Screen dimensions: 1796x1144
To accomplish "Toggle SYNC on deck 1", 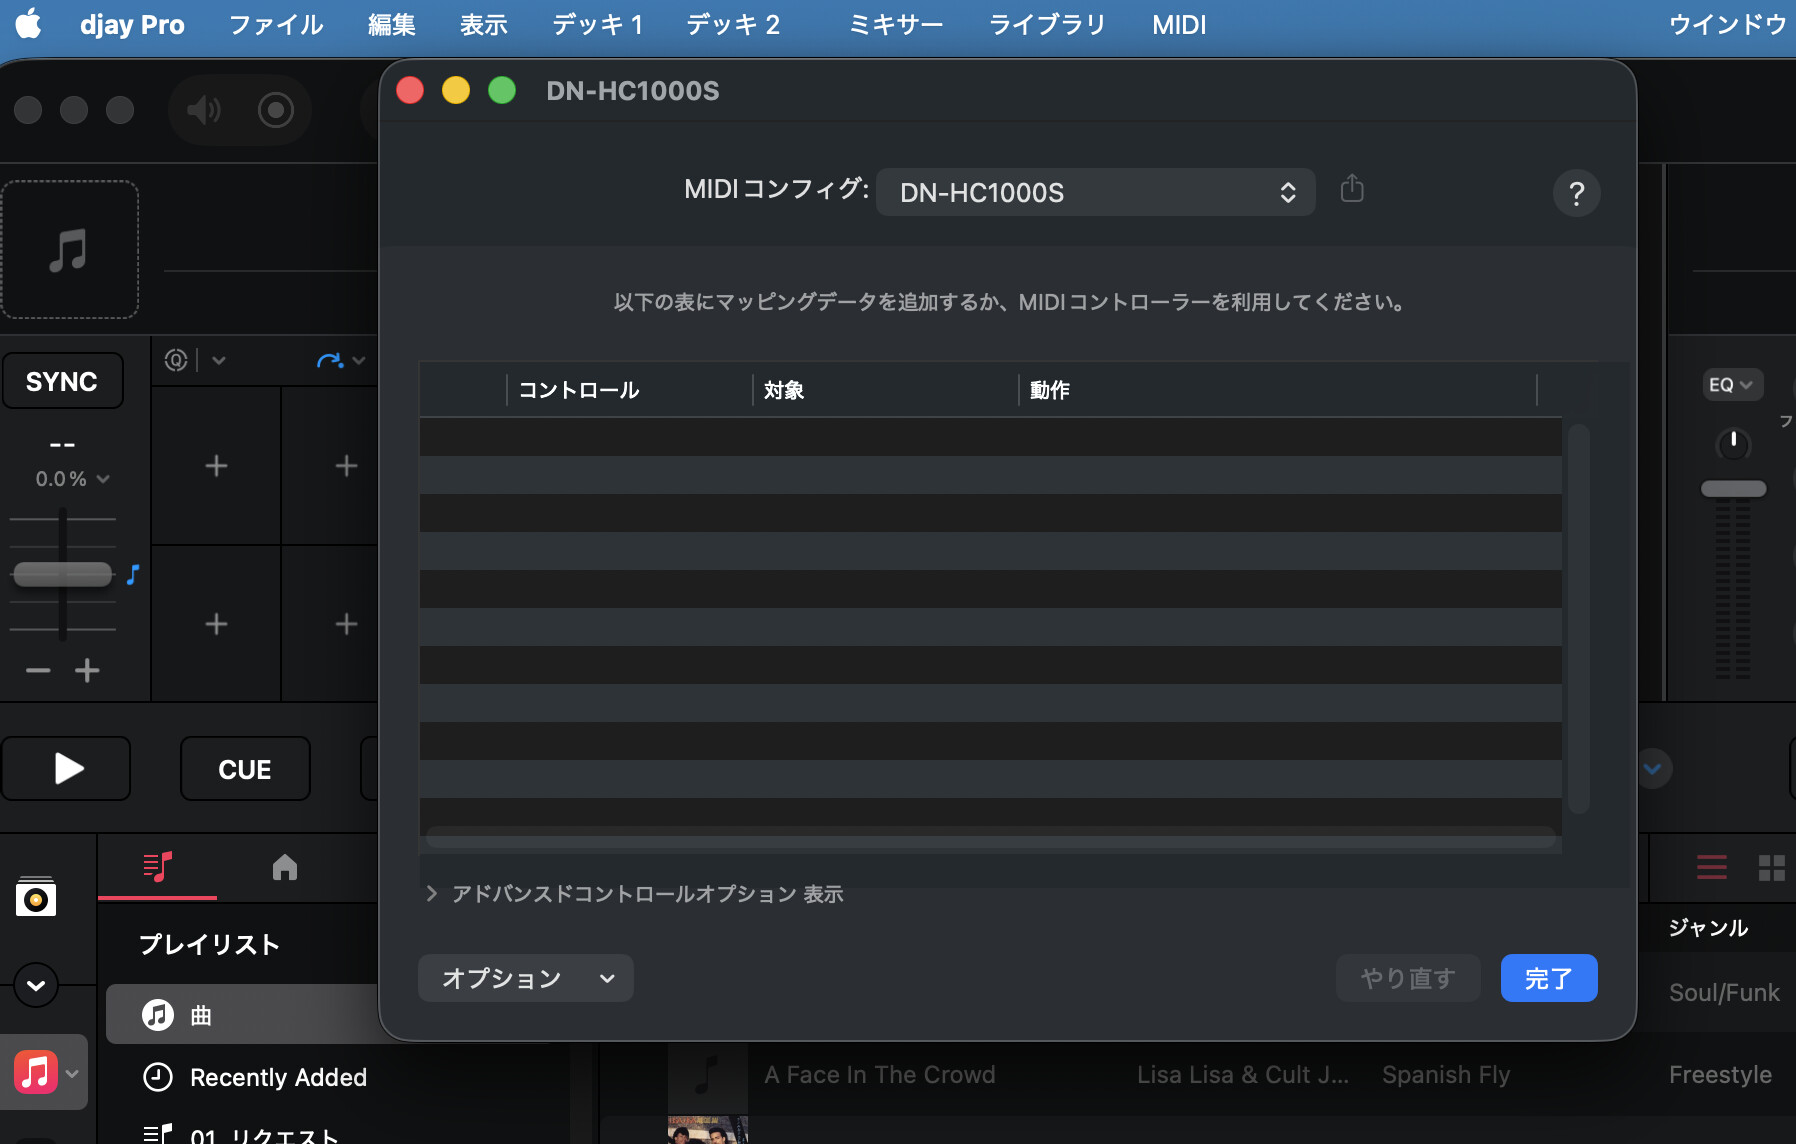I will (62, 381).
